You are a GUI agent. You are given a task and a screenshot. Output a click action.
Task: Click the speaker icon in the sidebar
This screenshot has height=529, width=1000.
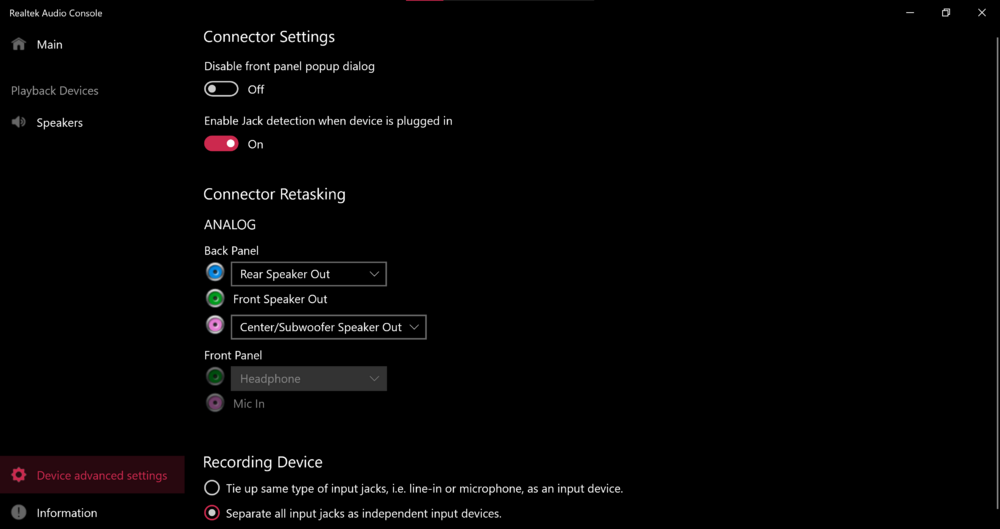19,122
